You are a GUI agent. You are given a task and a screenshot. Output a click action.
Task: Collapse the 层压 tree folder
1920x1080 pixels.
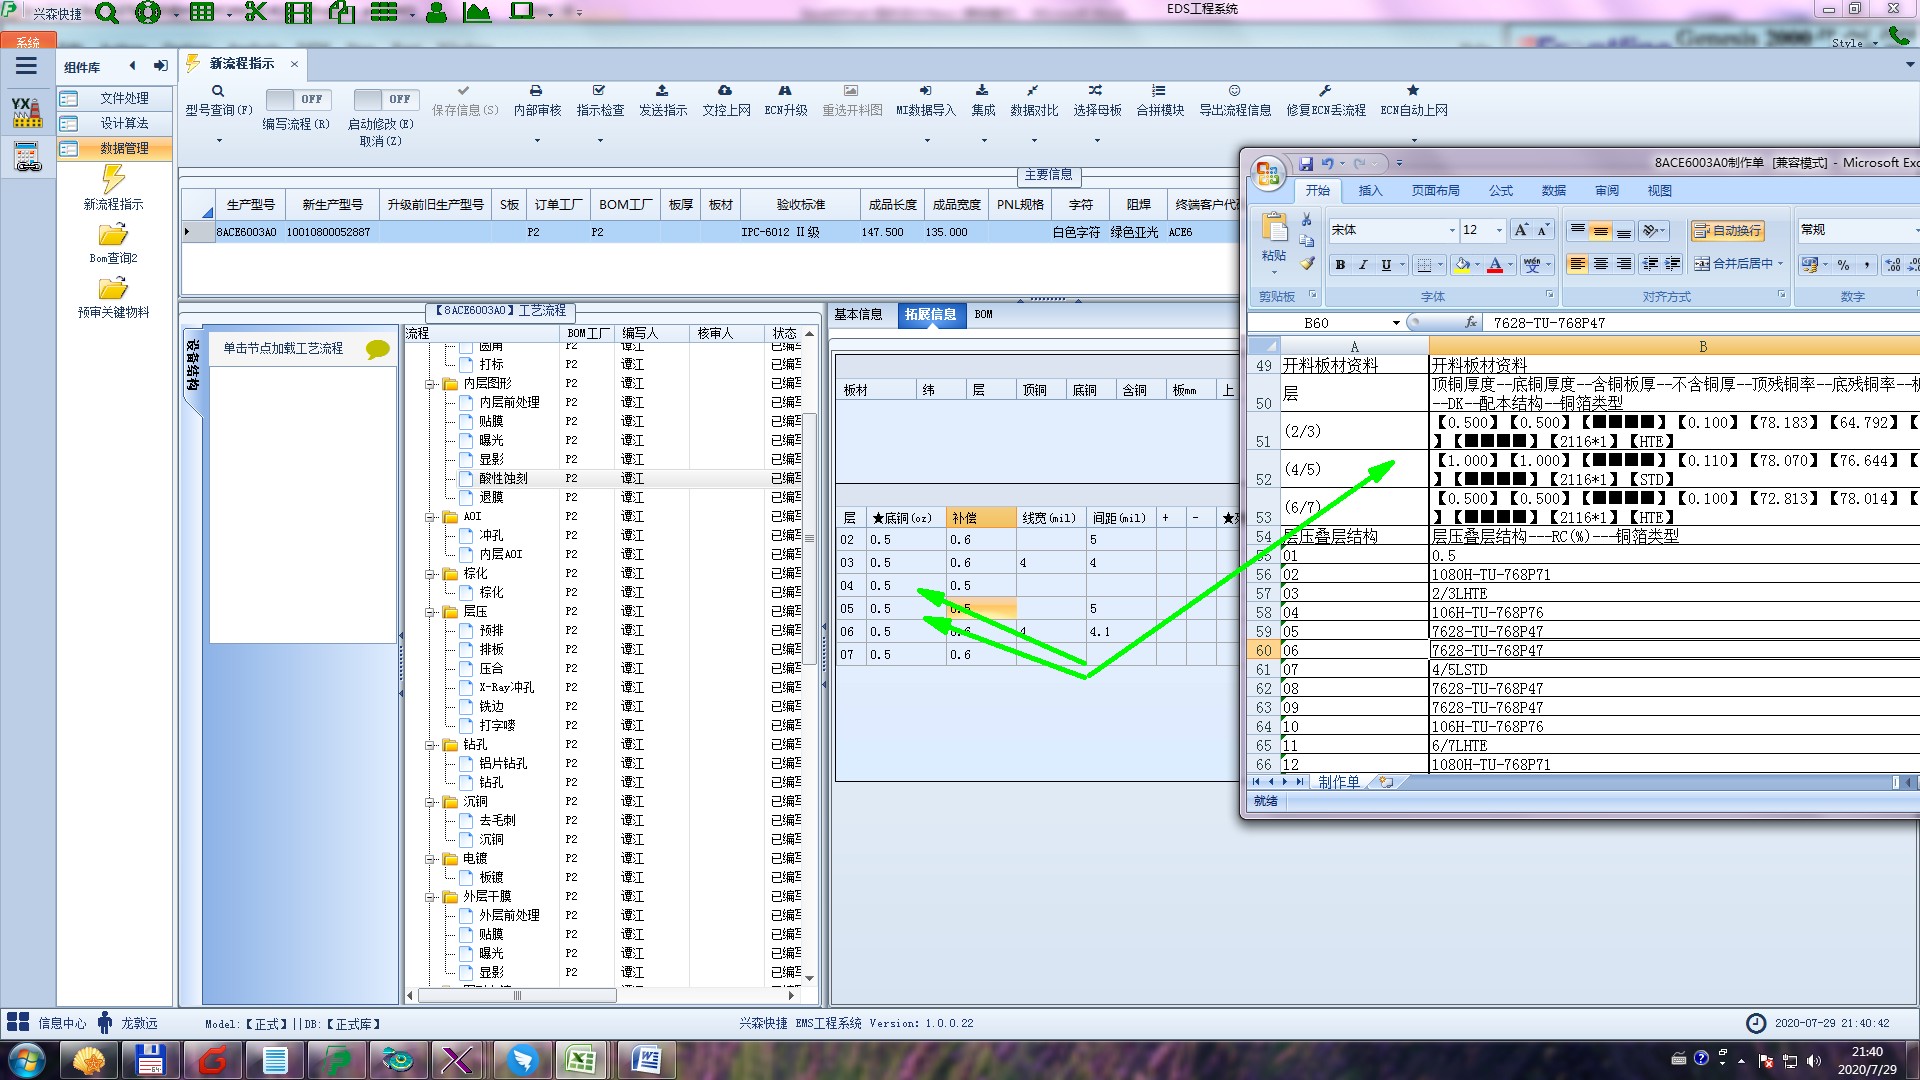click(430, 612)
